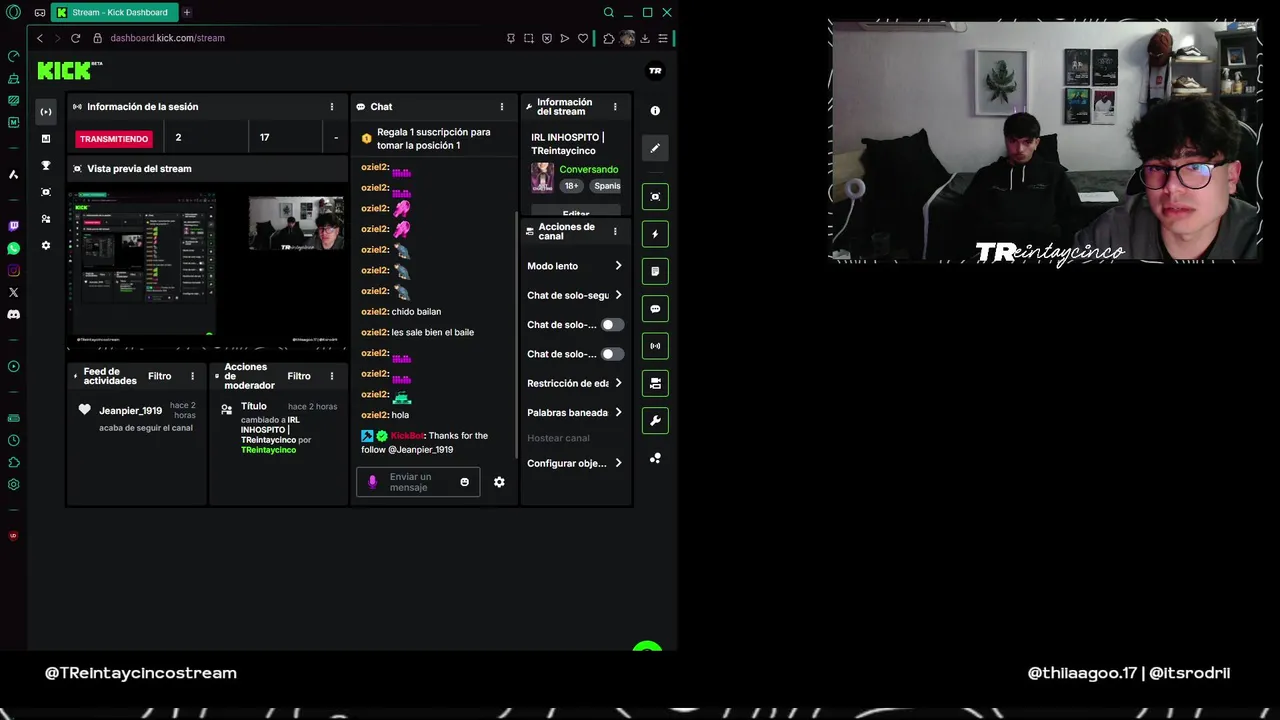Click Filtro in Acciones de moderador
The image size is (1280, 720).
coord(299,376)
